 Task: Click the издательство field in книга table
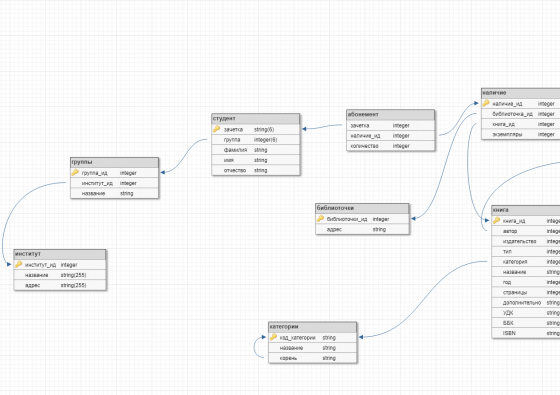click(526, 241)
